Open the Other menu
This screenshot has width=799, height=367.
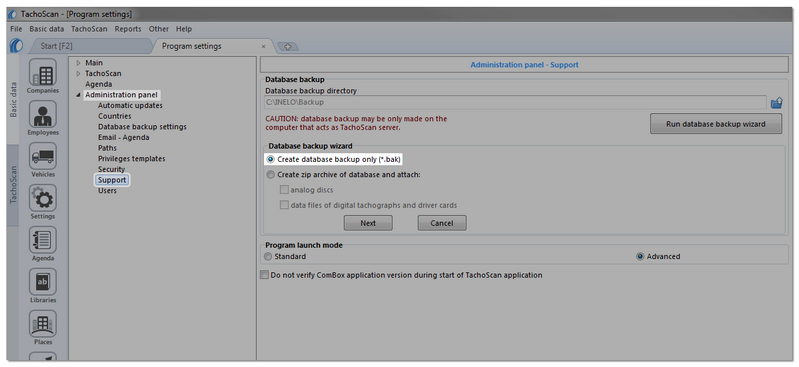(x=159, y=29)
